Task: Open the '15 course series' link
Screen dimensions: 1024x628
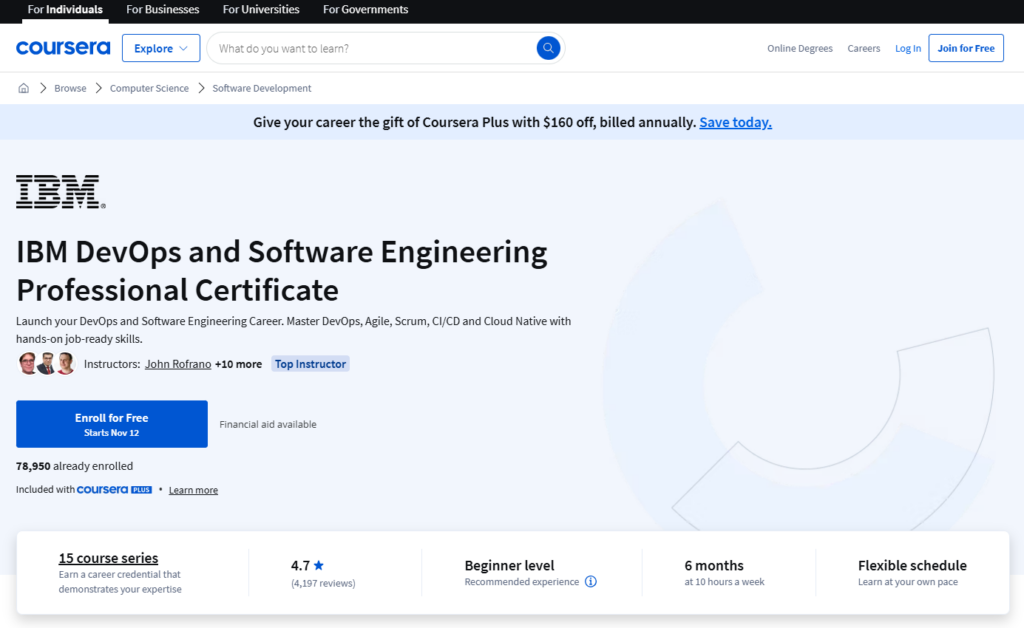Action: click(x=108, y=558)
